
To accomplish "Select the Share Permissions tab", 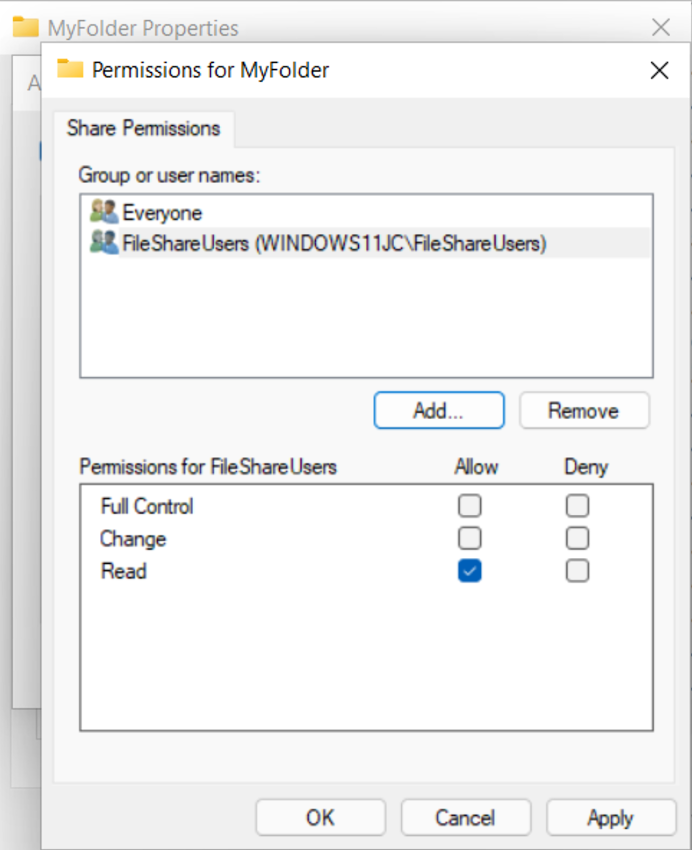I will tap(143, 128).
